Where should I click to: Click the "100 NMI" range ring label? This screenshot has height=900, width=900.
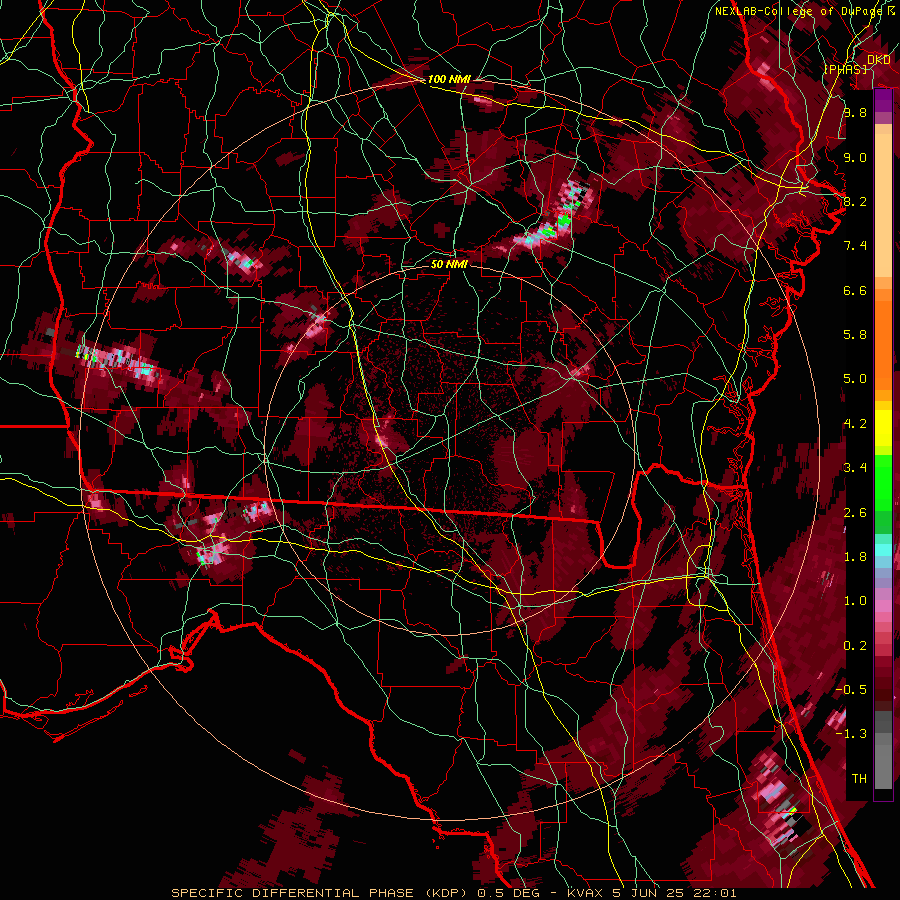tap(449, 79)
